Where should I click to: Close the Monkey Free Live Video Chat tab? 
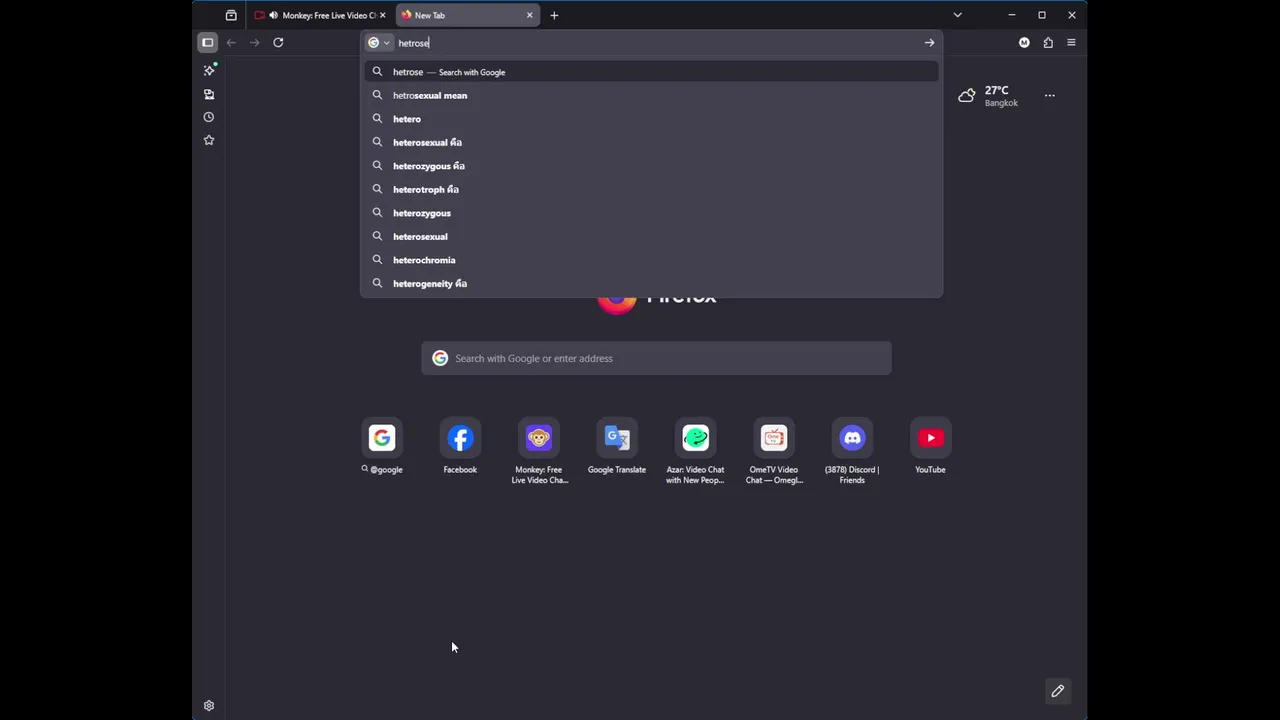382,15
